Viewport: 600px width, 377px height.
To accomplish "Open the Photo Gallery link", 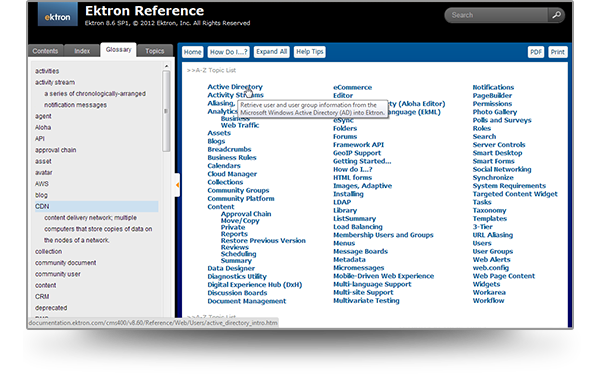I will [495, 112].
